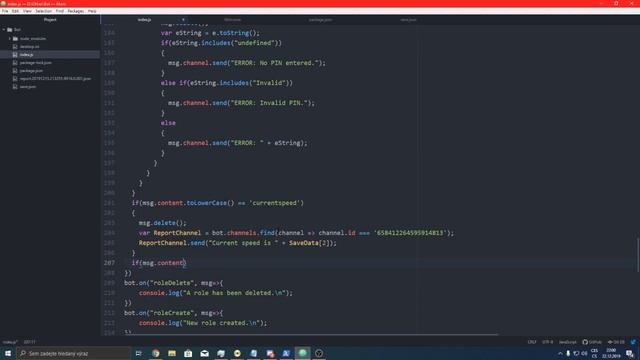
Task: Open the Git panel from status bar
Action: [616, 342]
